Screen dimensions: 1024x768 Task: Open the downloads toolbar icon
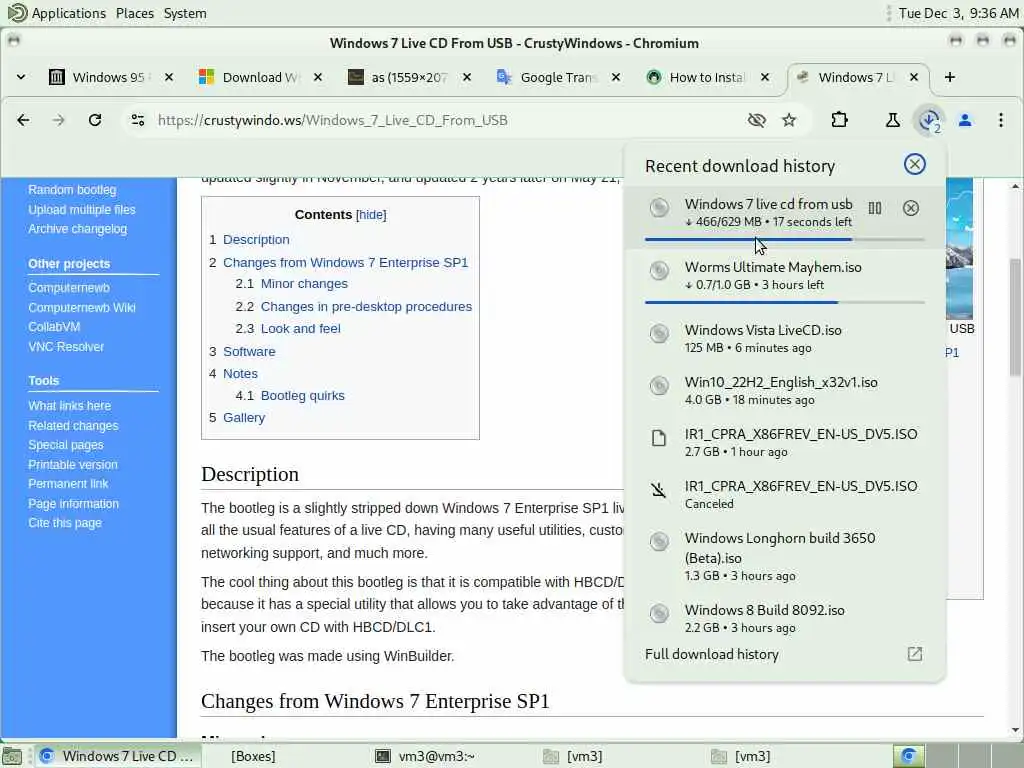point(929,120)
